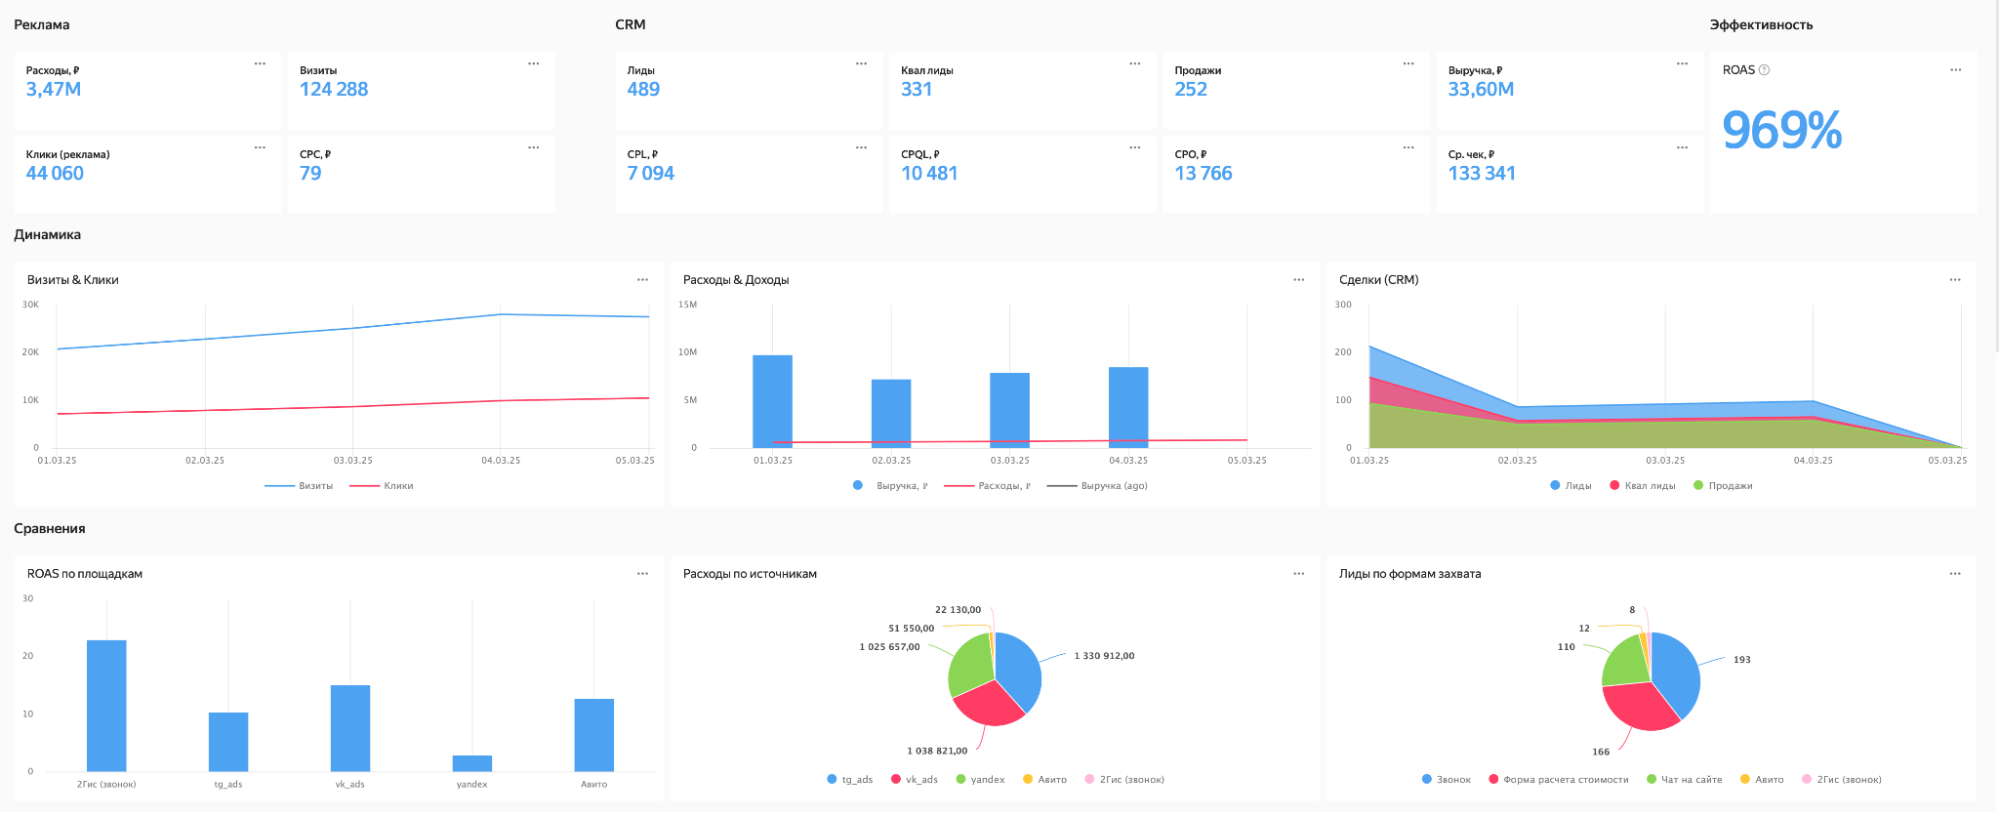Image resolution: width=1999 pixels, height=813 pixels.
Task: Open the three-dot menu on Расходы card
Action: pyautogui.click(x=260, y=64)
